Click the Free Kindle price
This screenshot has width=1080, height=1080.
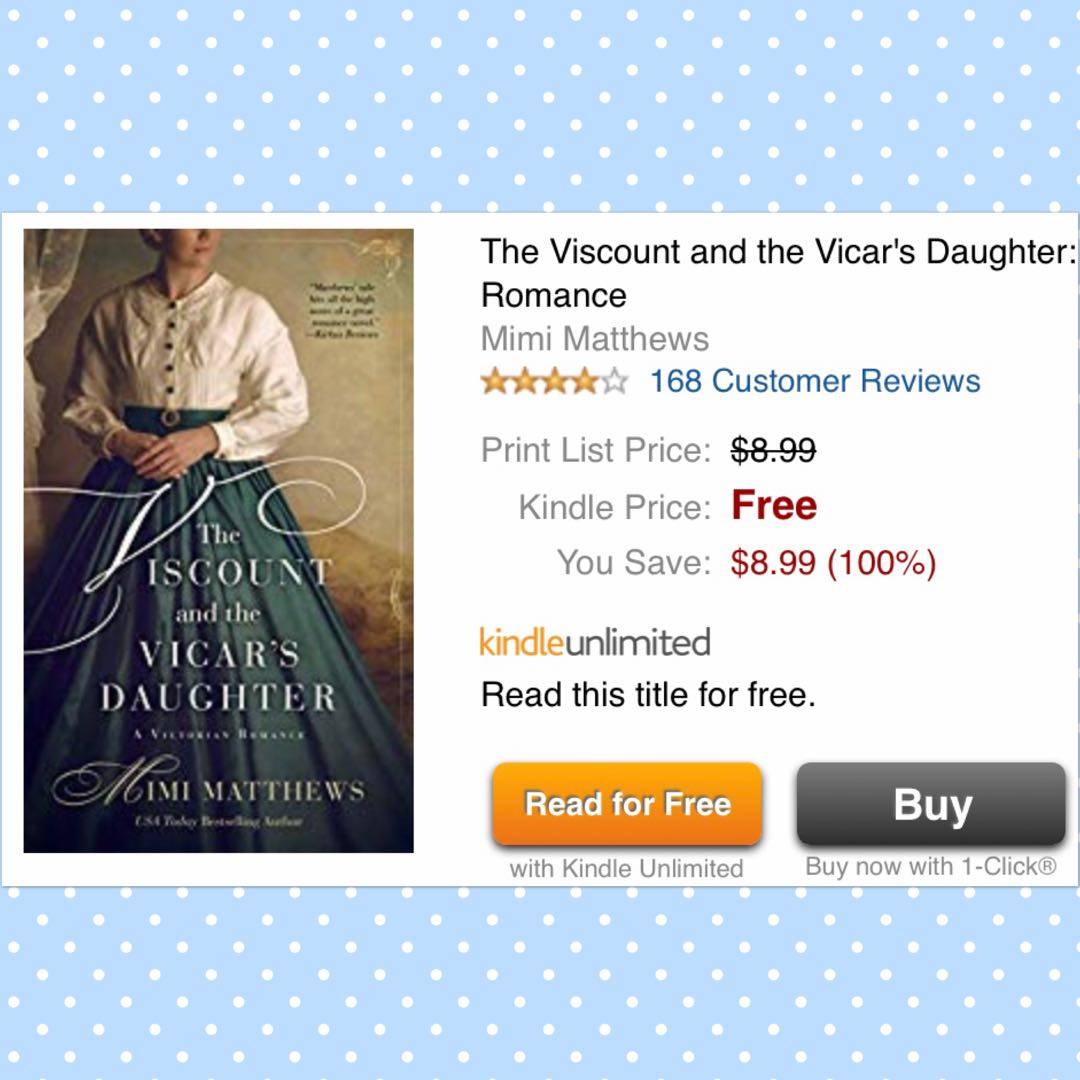click(x=774, y=505)
